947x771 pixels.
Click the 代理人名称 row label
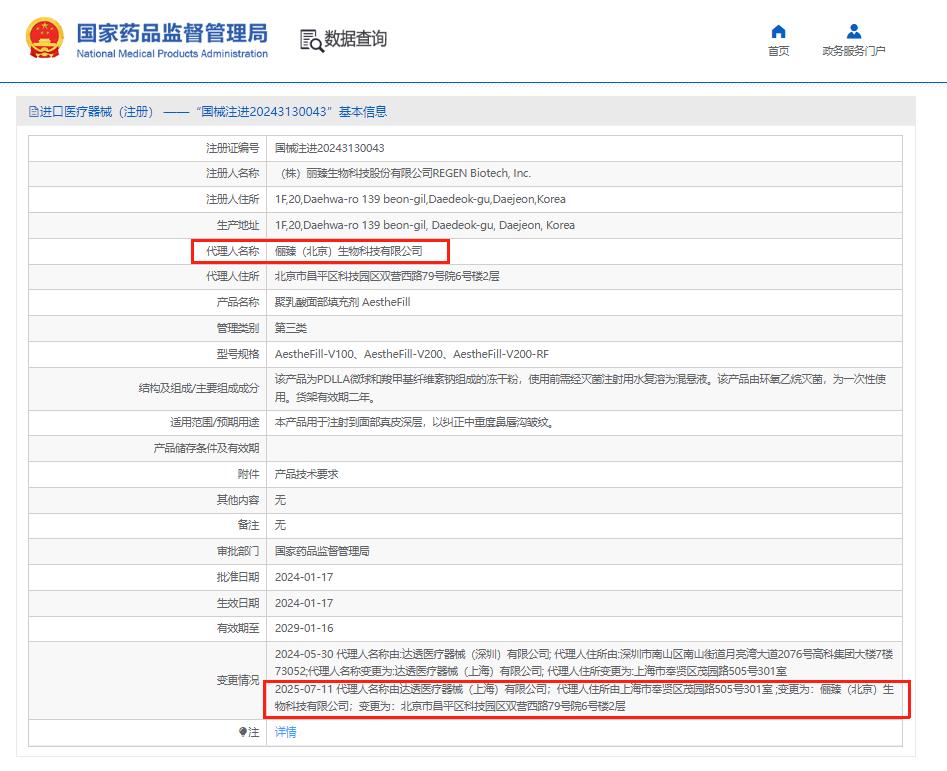pos(233,251)
